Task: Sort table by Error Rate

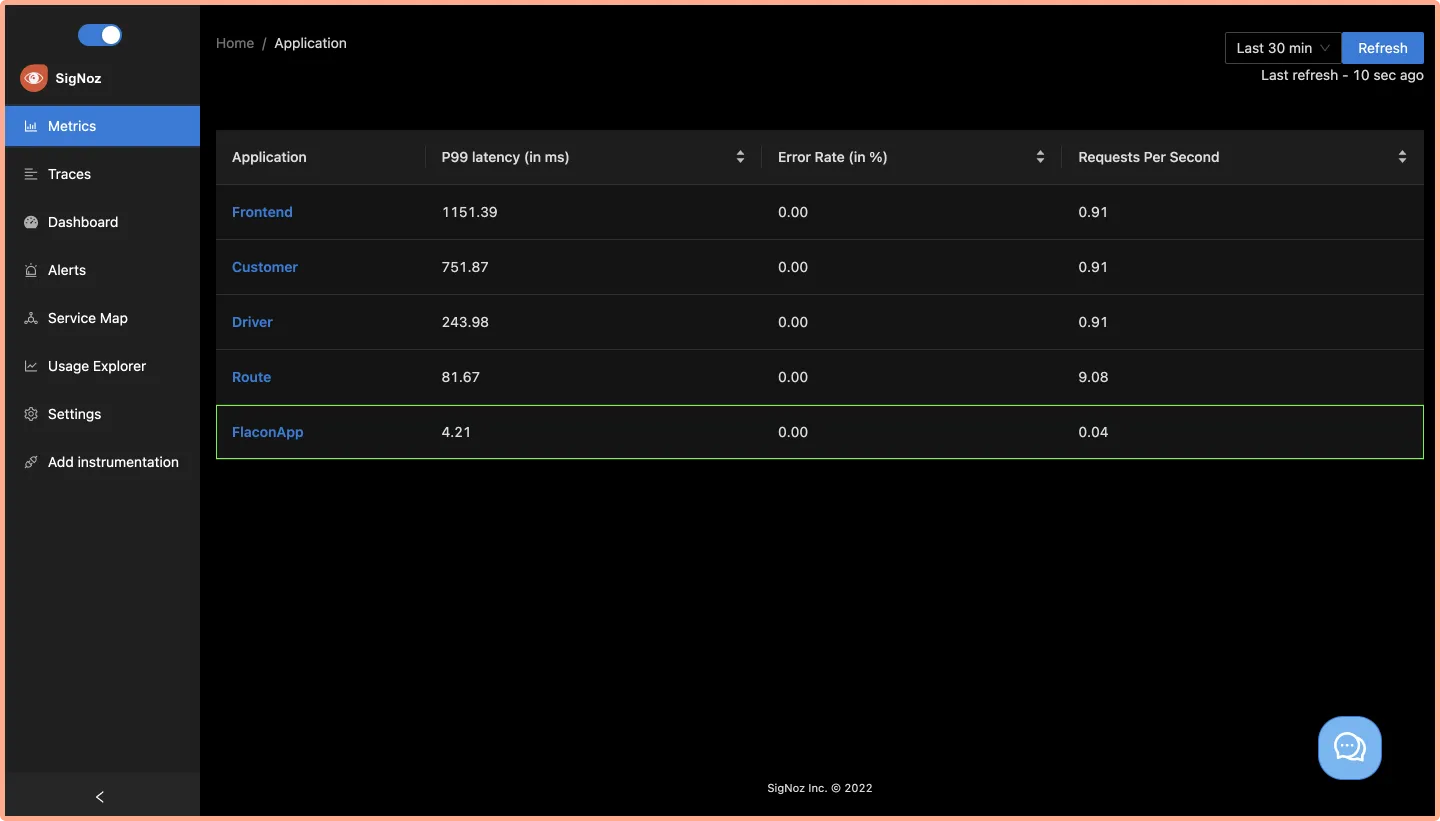Action: click(1040, 157)
